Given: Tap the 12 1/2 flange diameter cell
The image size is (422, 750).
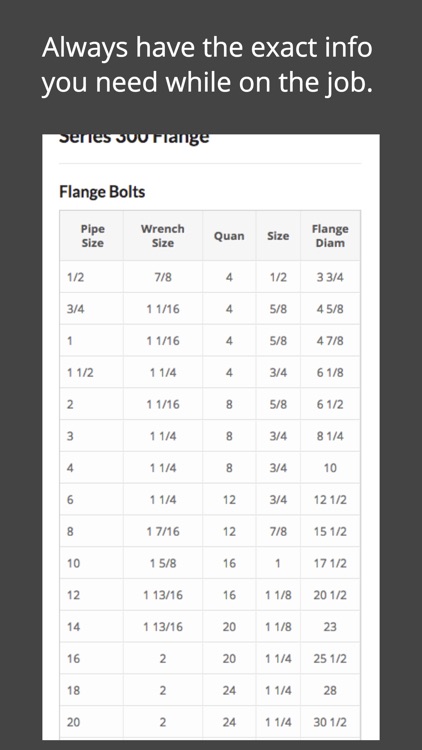Looking at the screenshot, I should click(330, 500).
